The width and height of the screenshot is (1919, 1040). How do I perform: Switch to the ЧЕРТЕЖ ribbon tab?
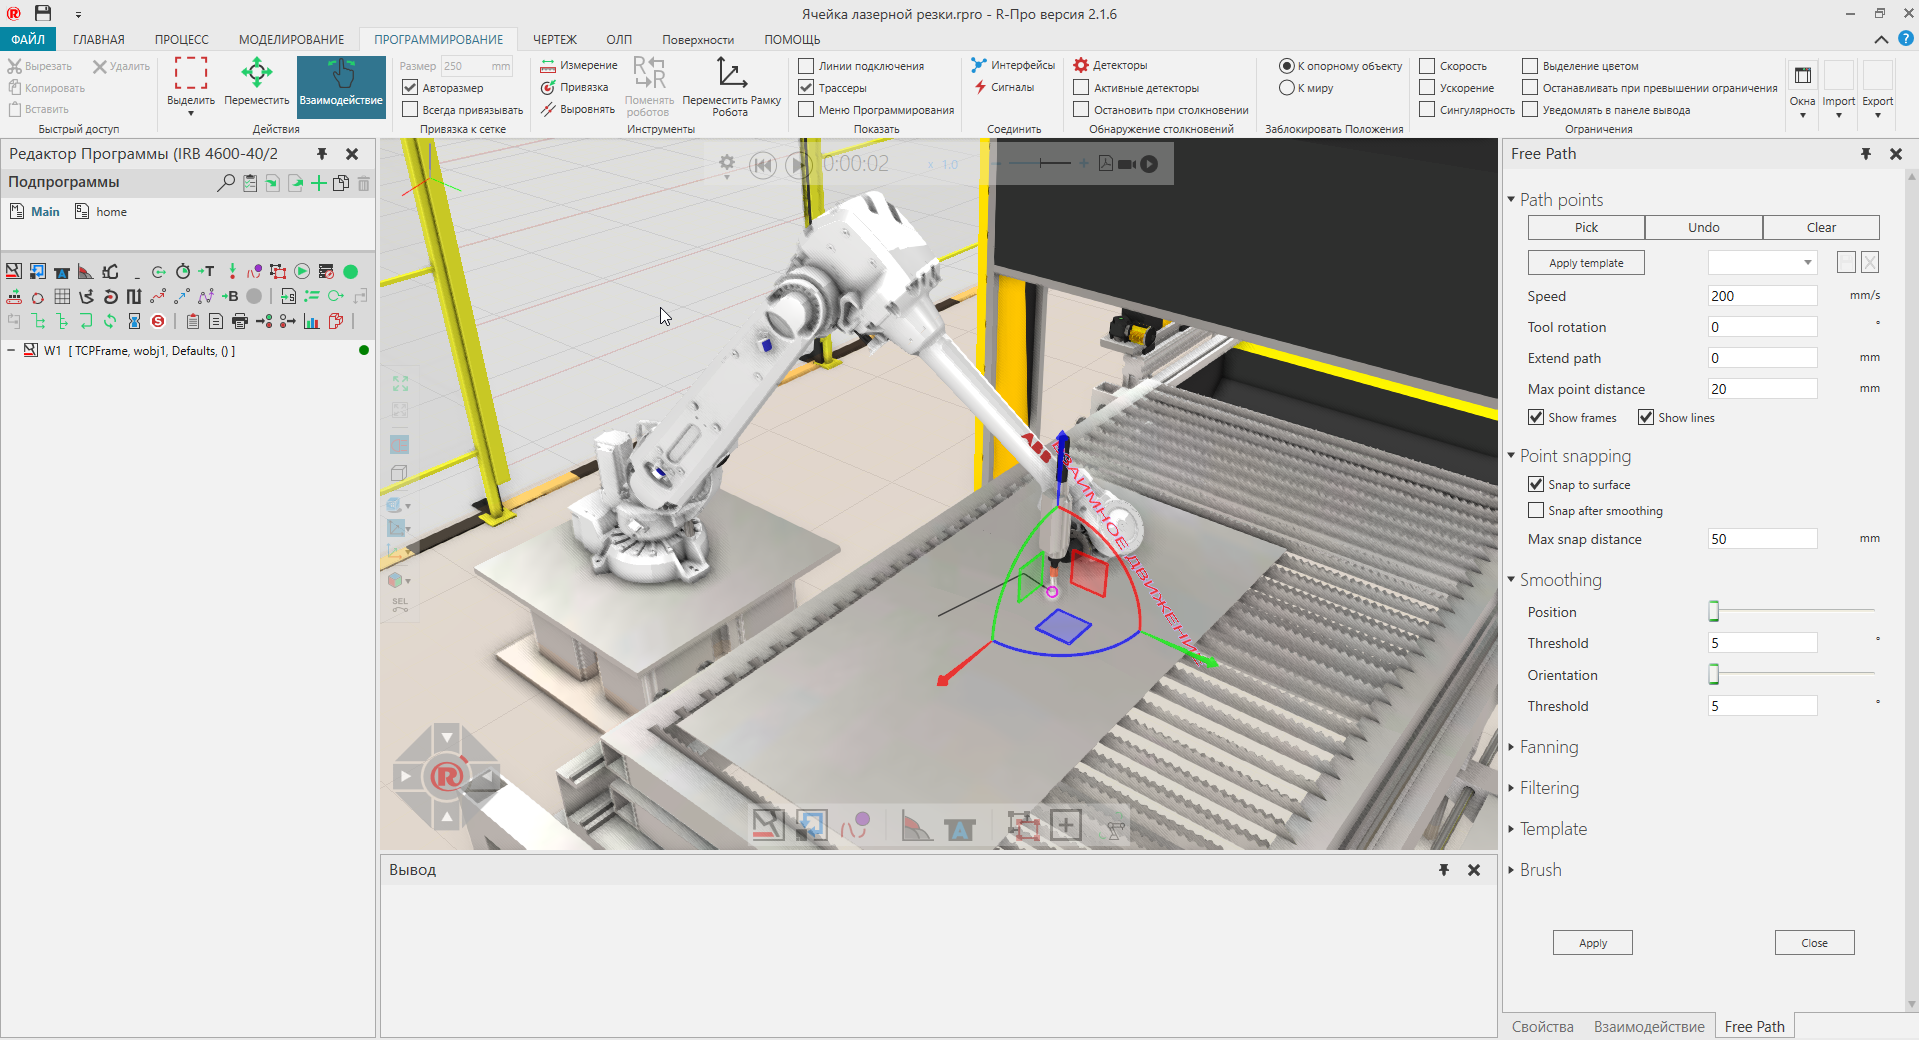[555, 39]
